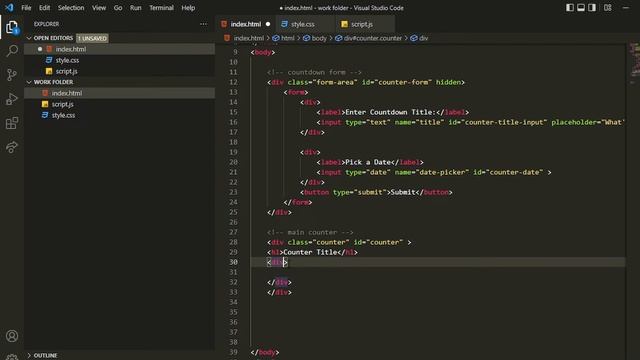Click the HTML file icon in index.html tab
The image size is (640, 360).
tap(224, 24)
